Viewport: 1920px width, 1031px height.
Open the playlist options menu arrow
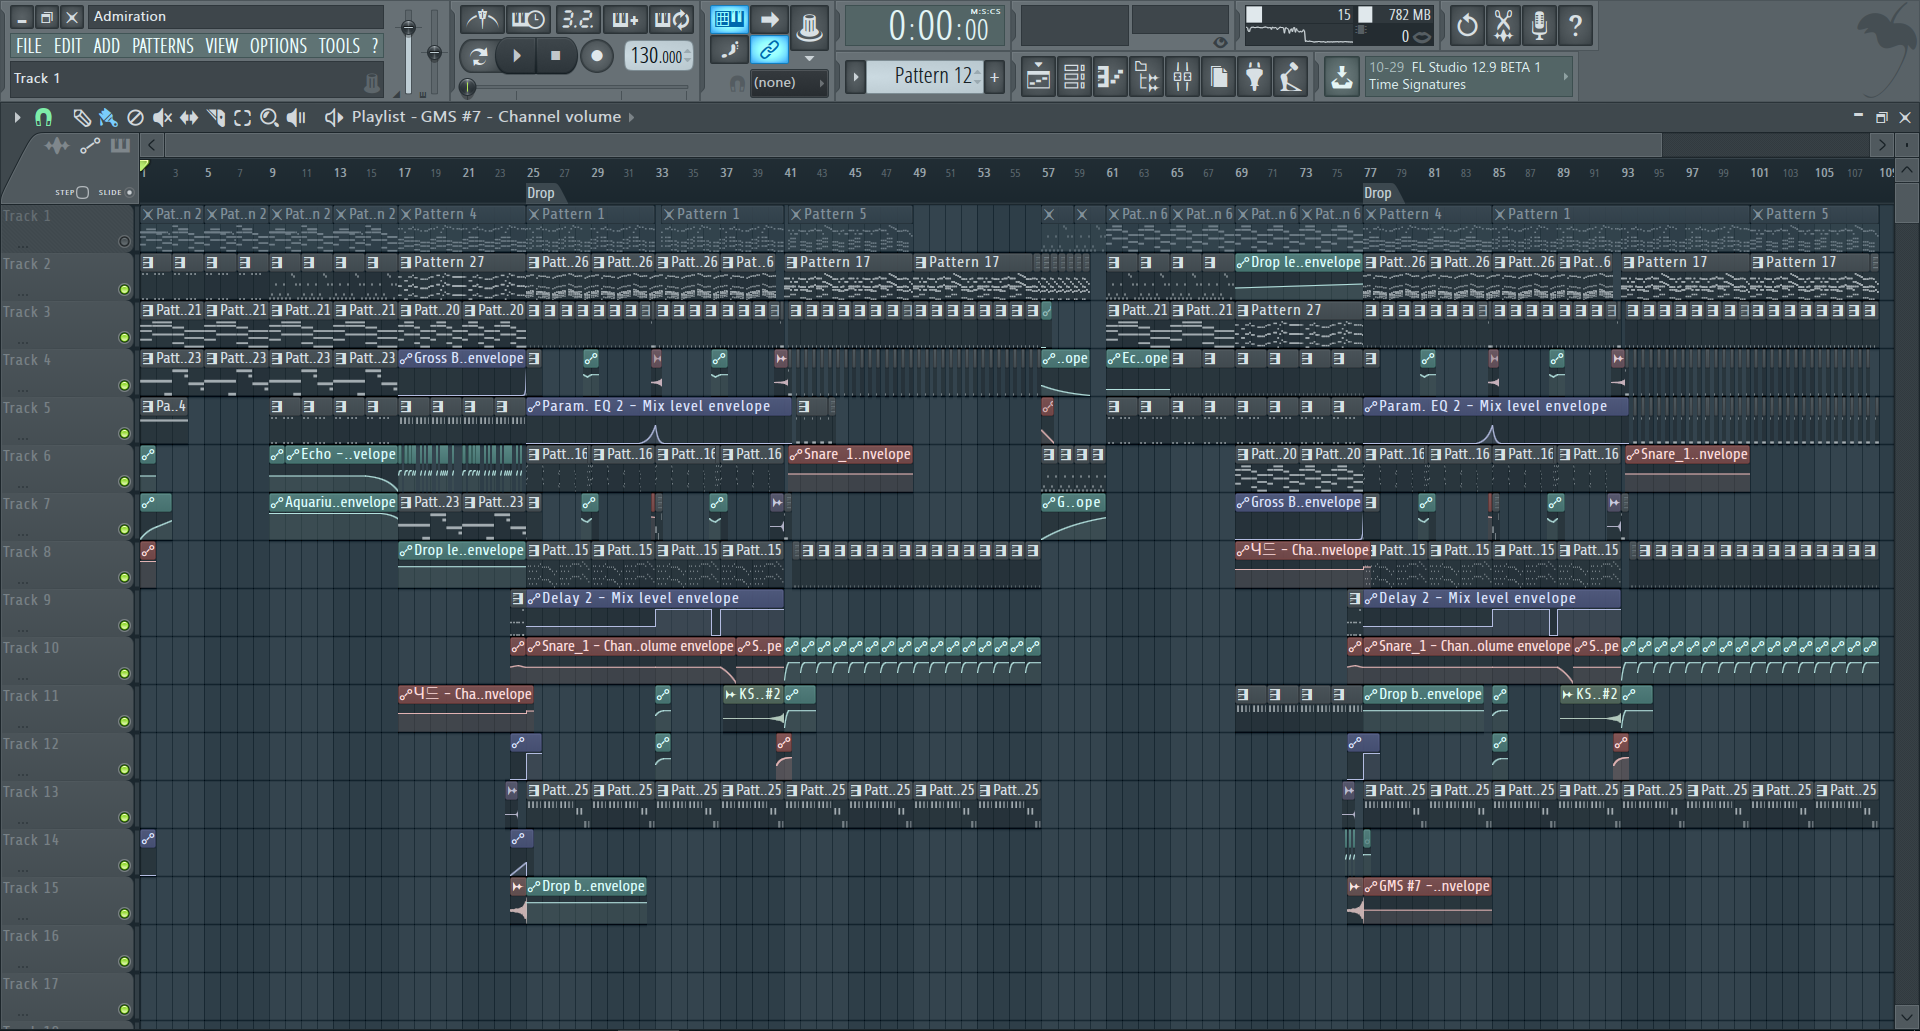17,117
